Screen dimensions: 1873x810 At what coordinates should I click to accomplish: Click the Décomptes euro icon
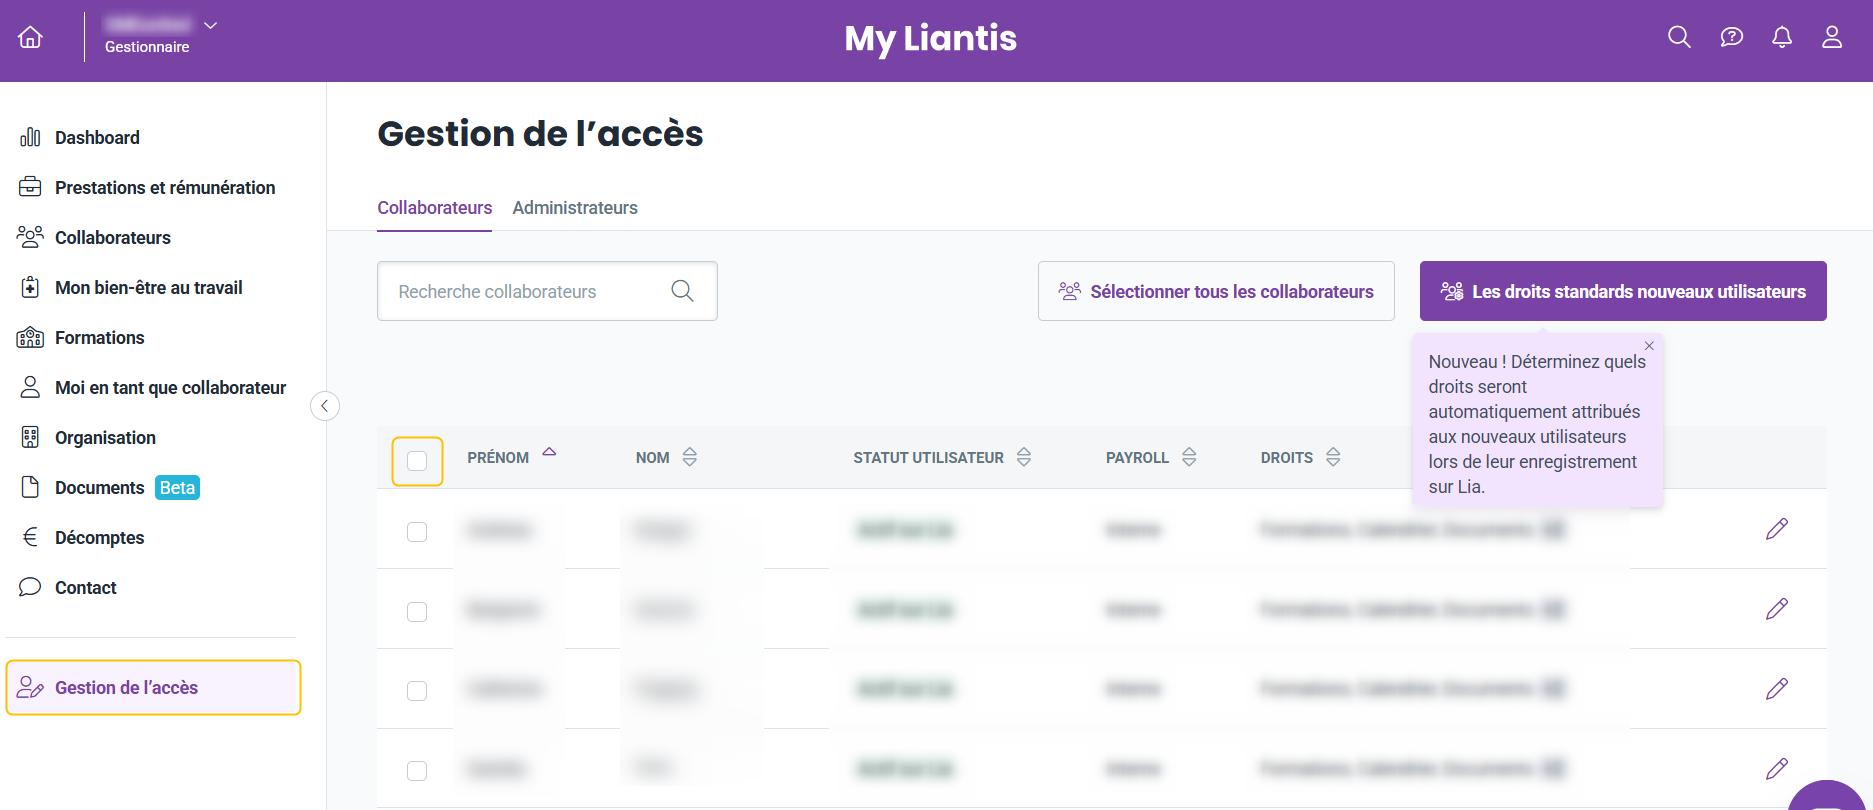[30, 537]
